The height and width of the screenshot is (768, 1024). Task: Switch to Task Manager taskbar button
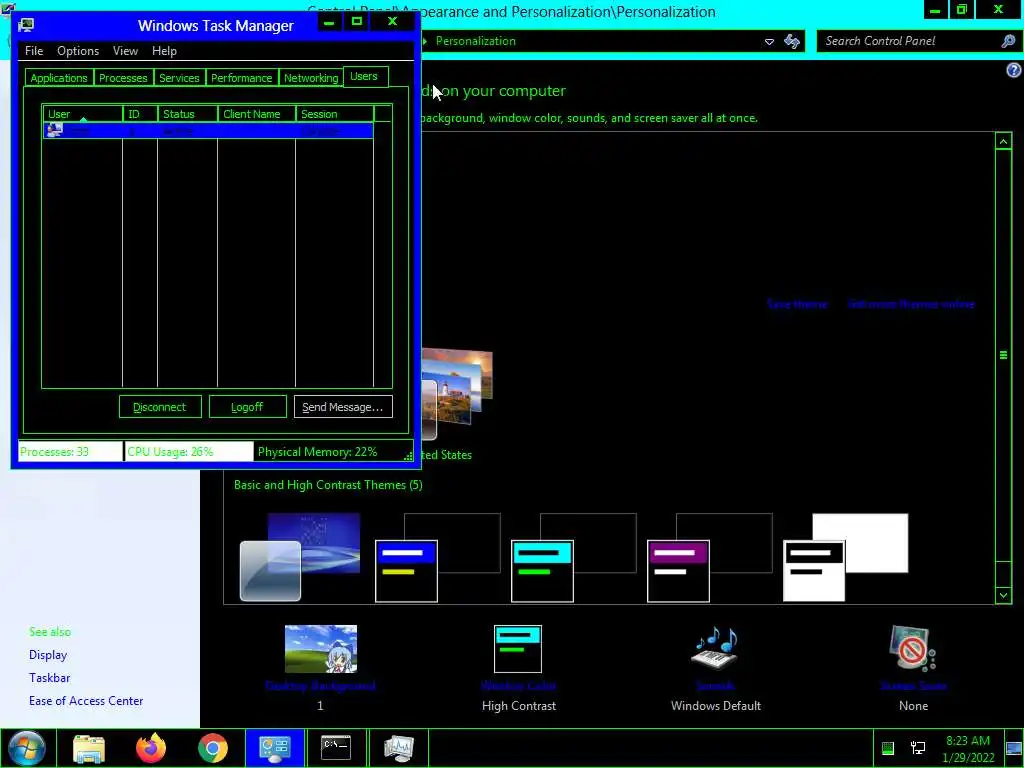398,748
